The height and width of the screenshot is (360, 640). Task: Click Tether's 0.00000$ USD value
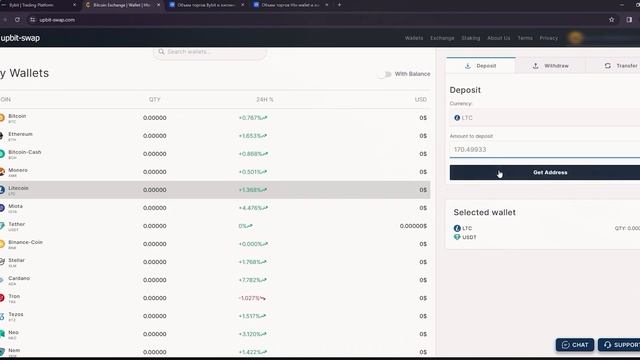[413, 226]
